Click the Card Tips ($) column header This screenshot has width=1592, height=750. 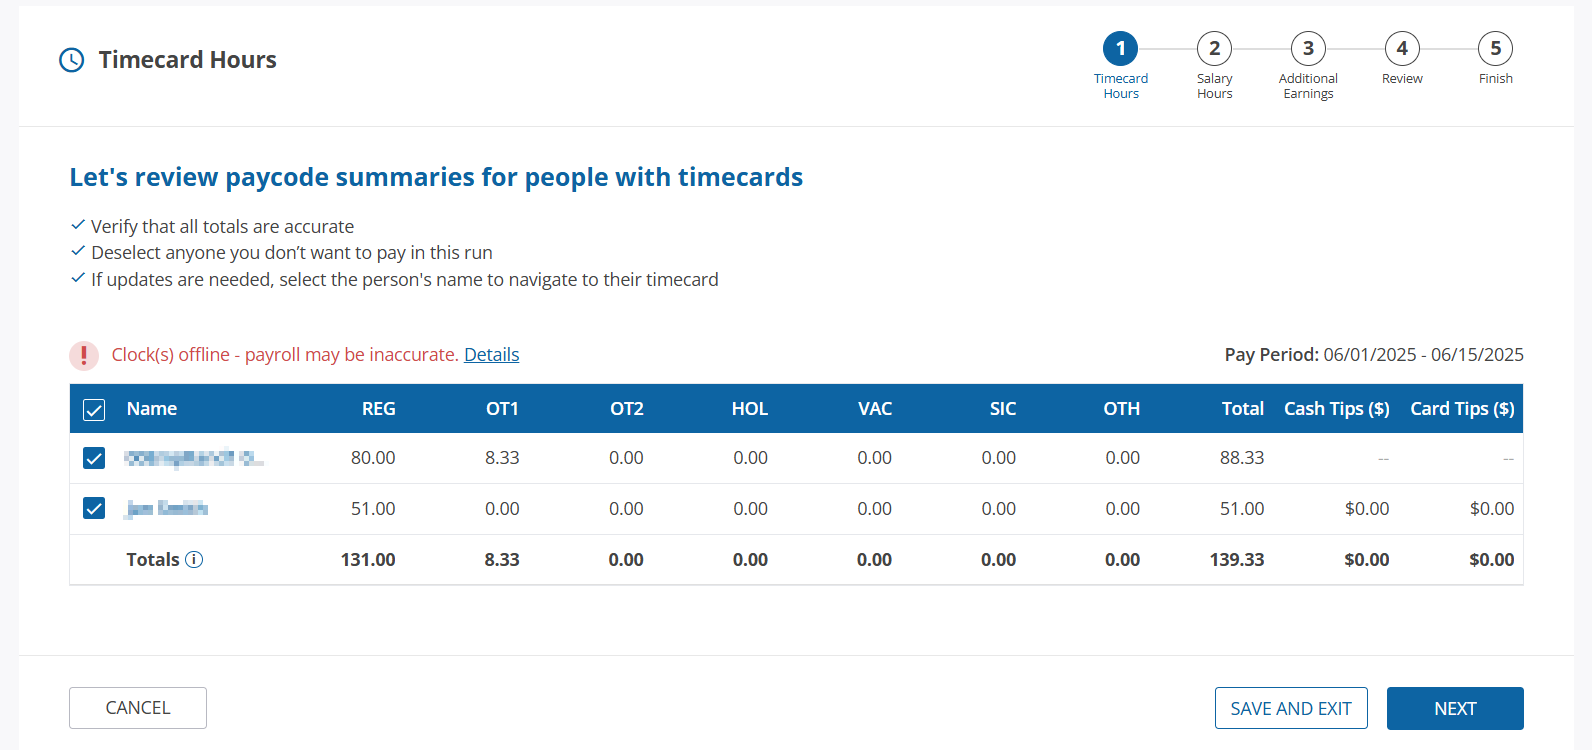[x=1462, y=409]
